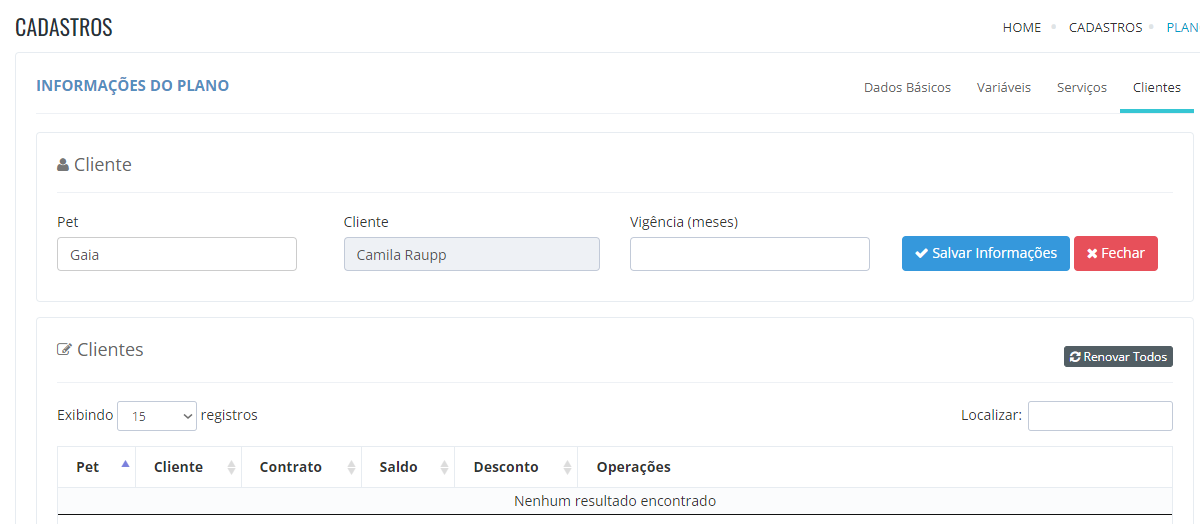Click the Renovar Todos button
The height and width of the screenshot is (524, 1200).
click(1118, 357)
